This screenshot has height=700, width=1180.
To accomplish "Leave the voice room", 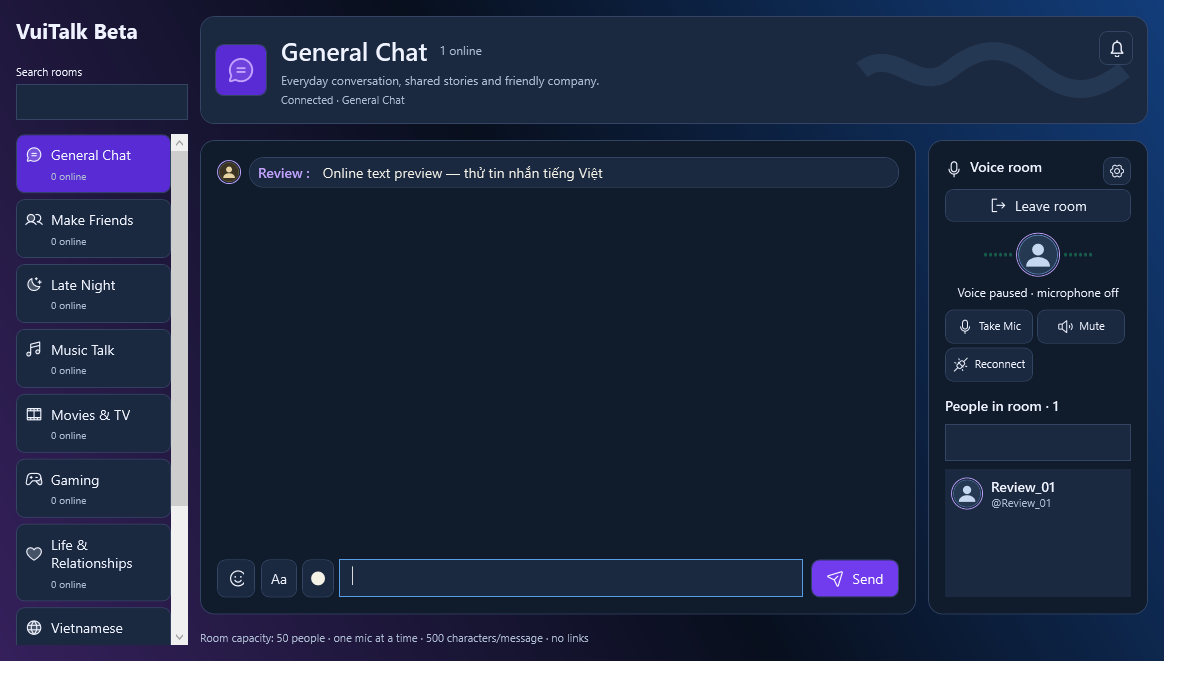I will 1038,206.
